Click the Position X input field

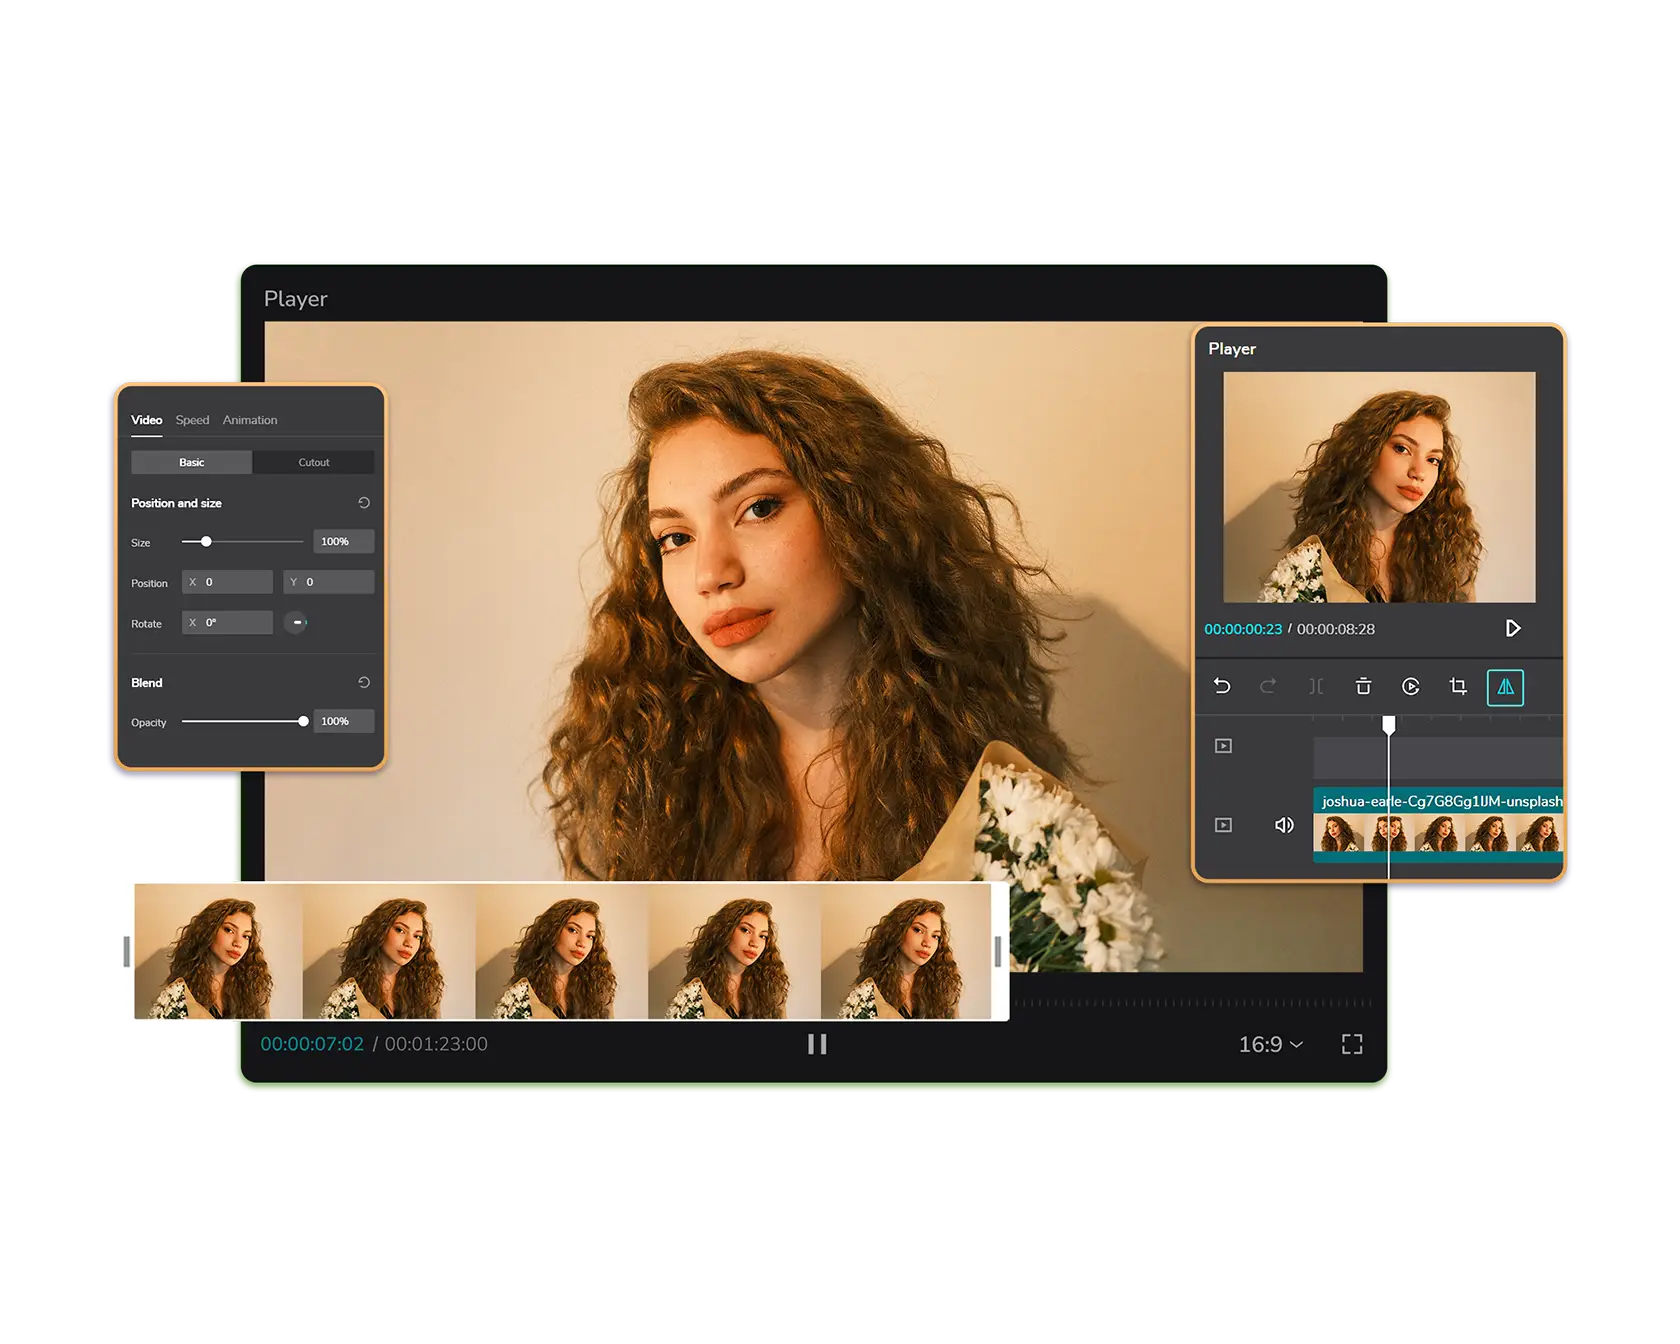227,582
